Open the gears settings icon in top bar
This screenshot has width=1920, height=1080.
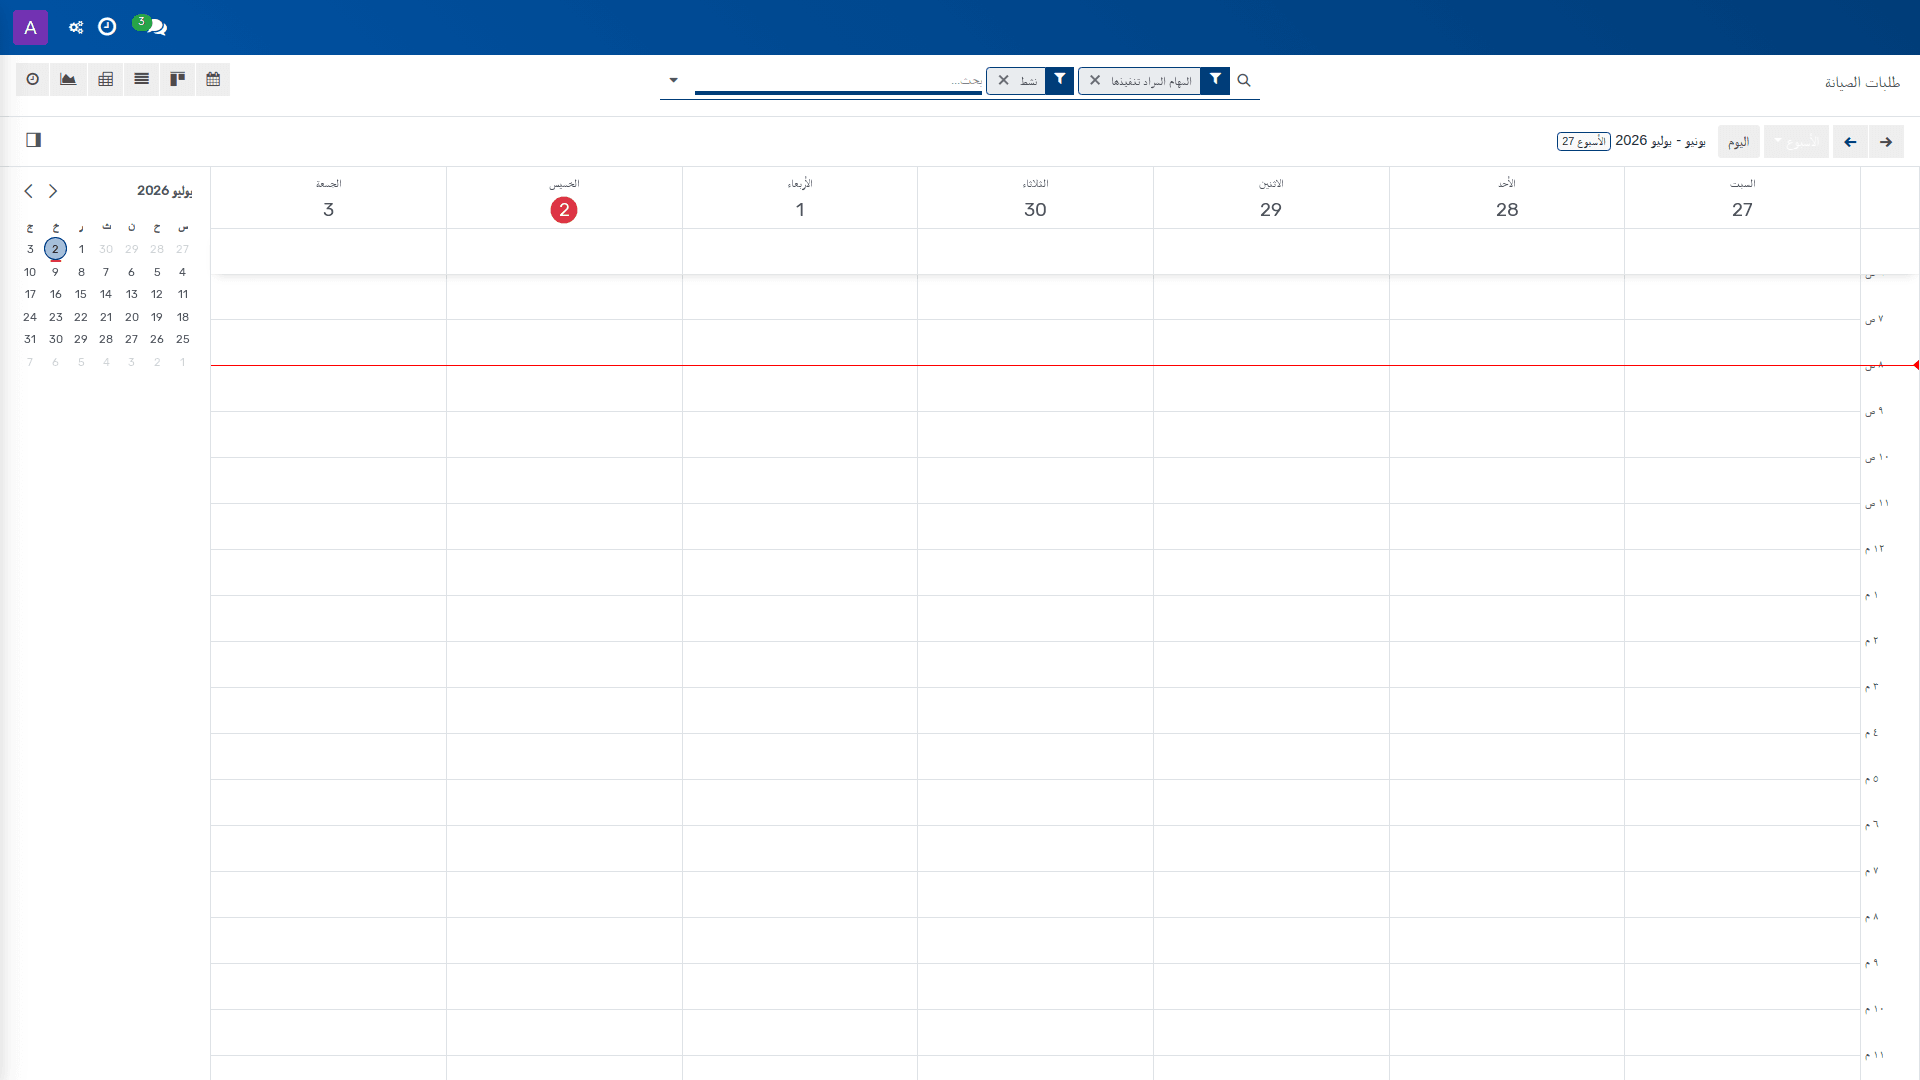pyautogui.click(x=76, y=27)
